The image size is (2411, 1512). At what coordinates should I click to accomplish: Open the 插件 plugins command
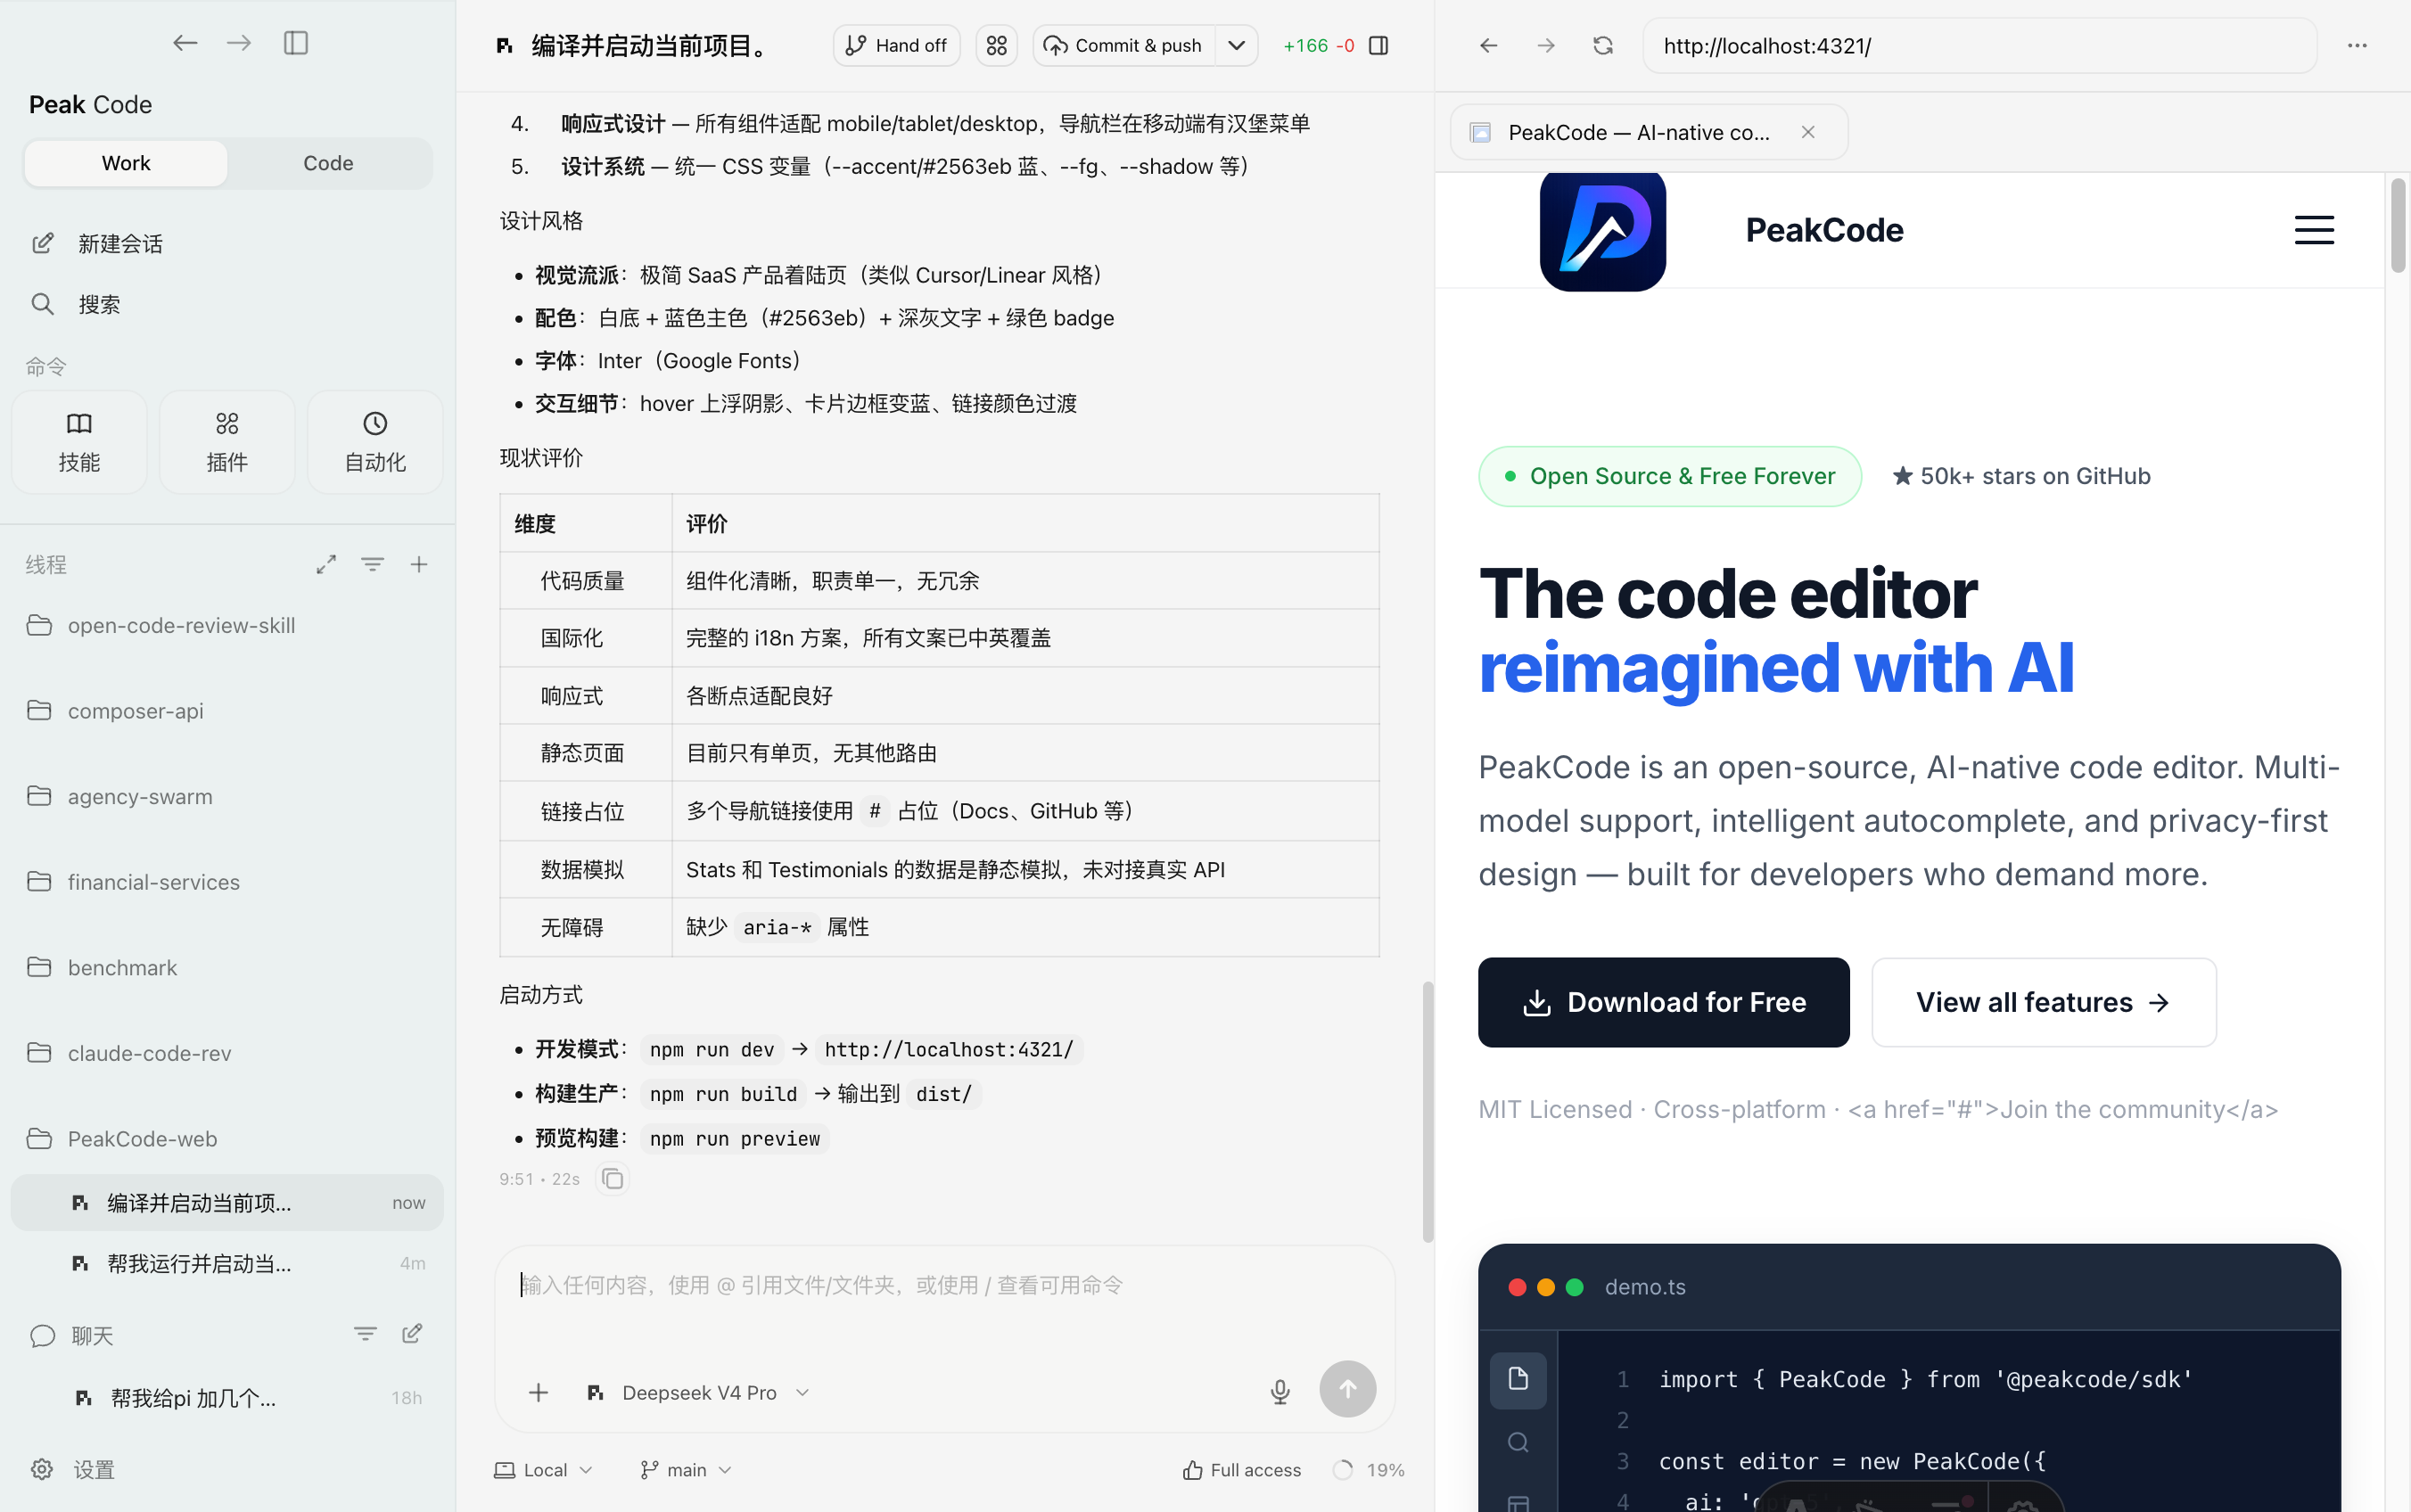[227, 442]
